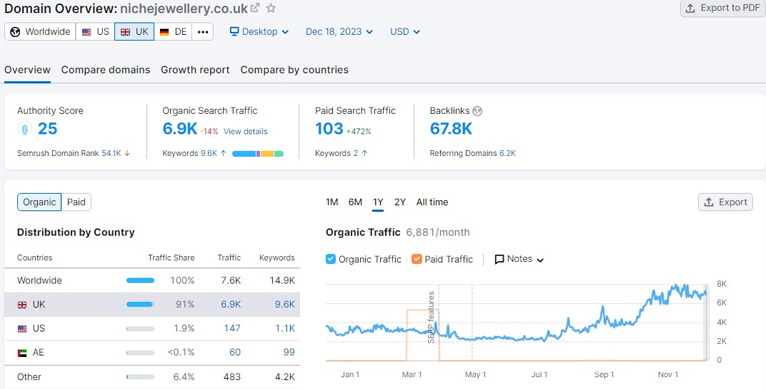This screenshot has width=766, height=389.
Task: Click the US flag in the country table
Action: [22, 329]
